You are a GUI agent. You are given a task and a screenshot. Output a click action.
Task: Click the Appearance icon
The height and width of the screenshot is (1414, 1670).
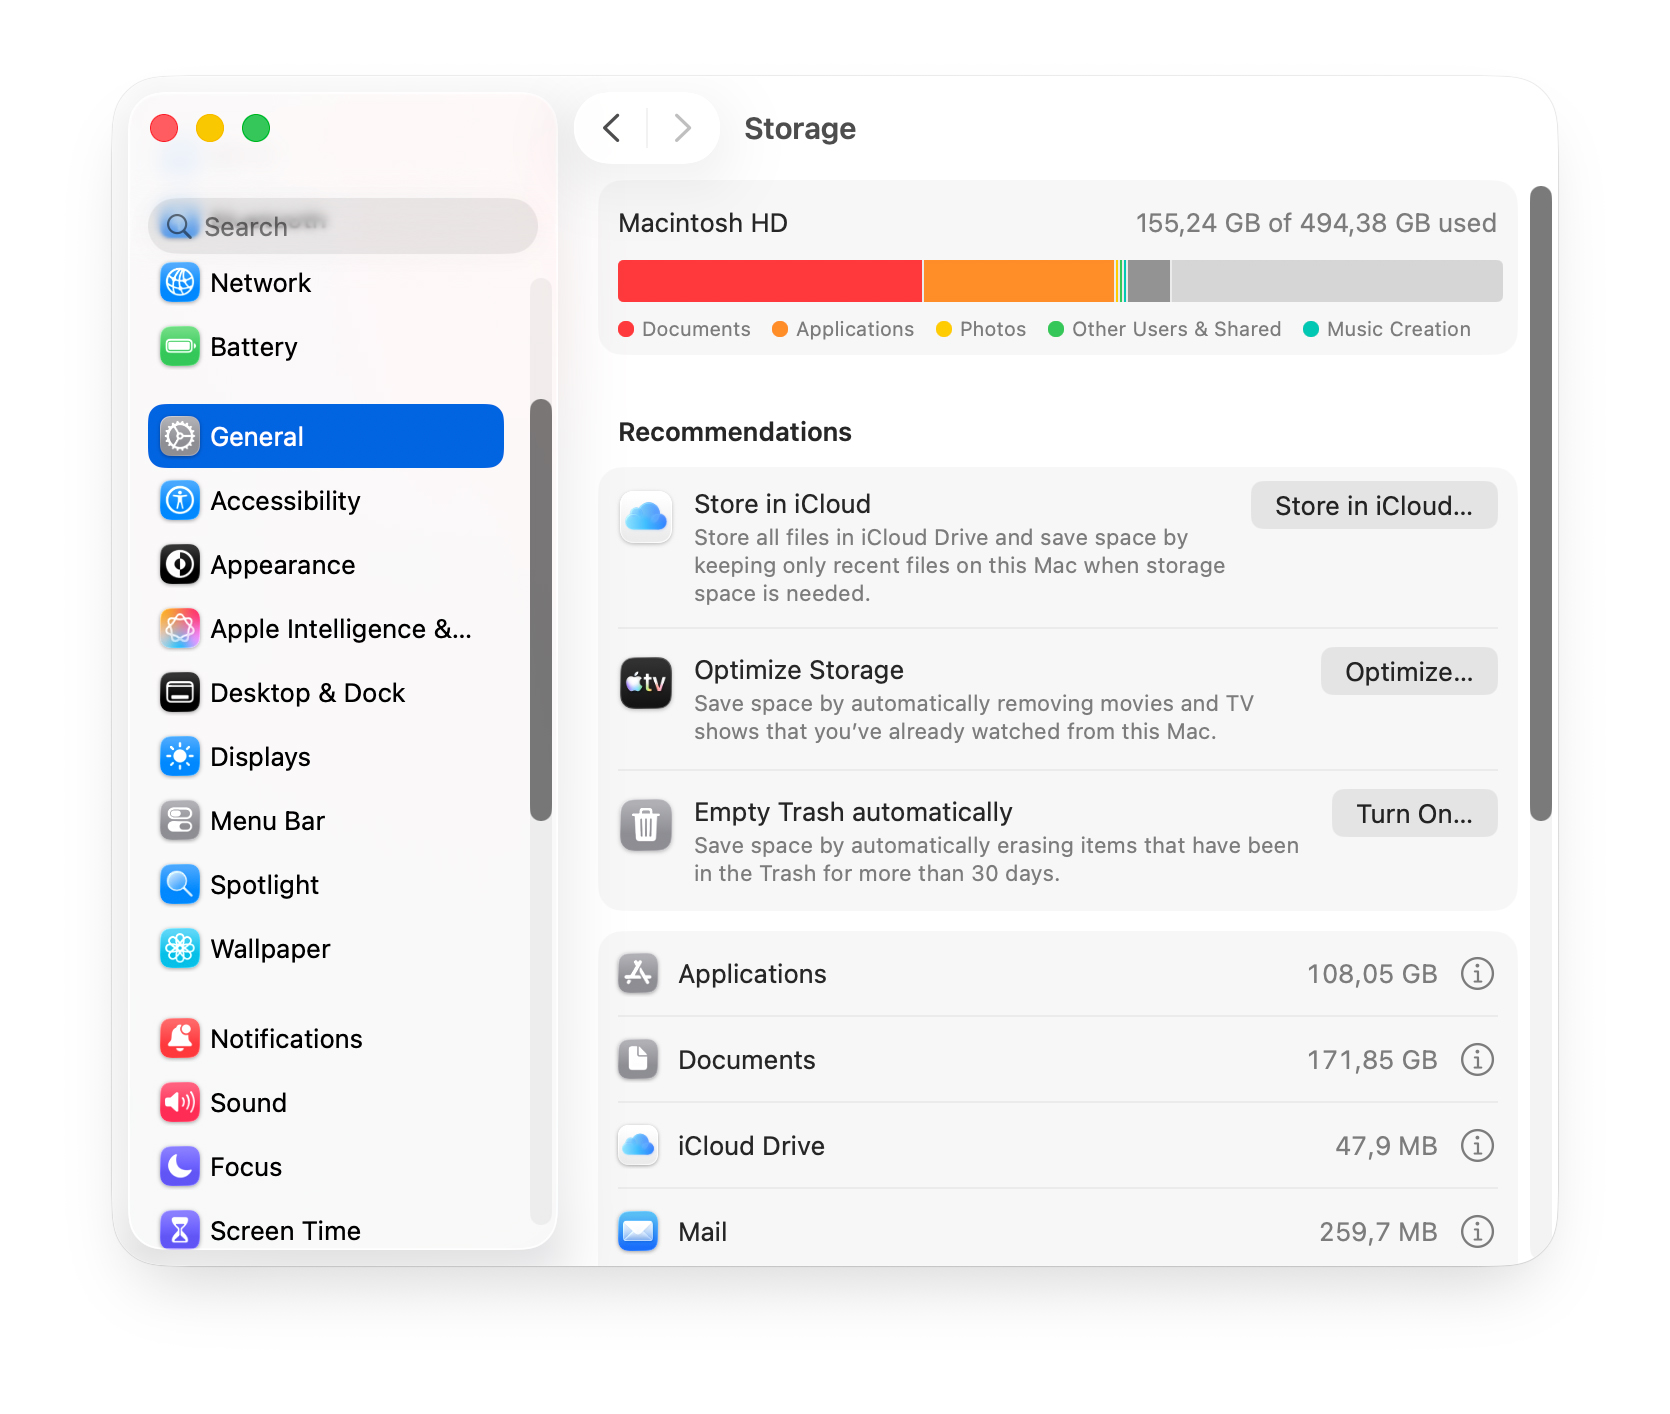tap(180, 565)
